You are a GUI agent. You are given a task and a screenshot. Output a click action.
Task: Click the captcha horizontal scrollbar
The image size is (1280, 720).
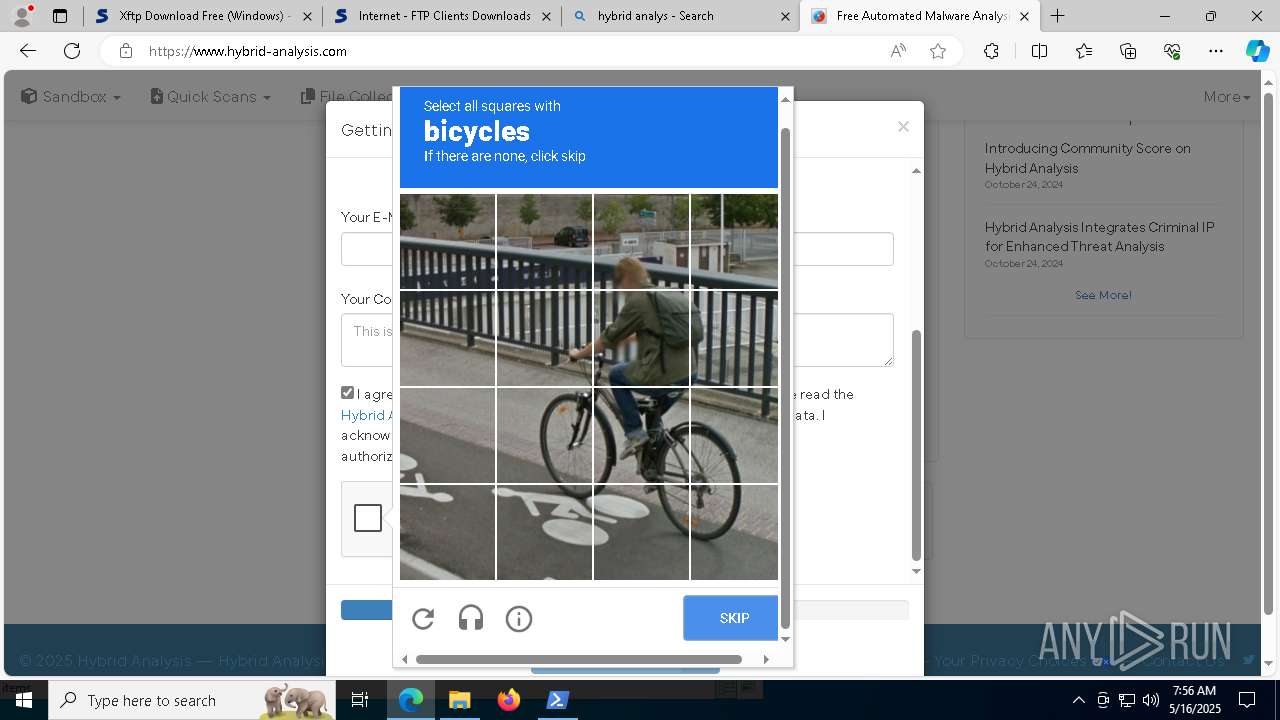tap(579, 659)
